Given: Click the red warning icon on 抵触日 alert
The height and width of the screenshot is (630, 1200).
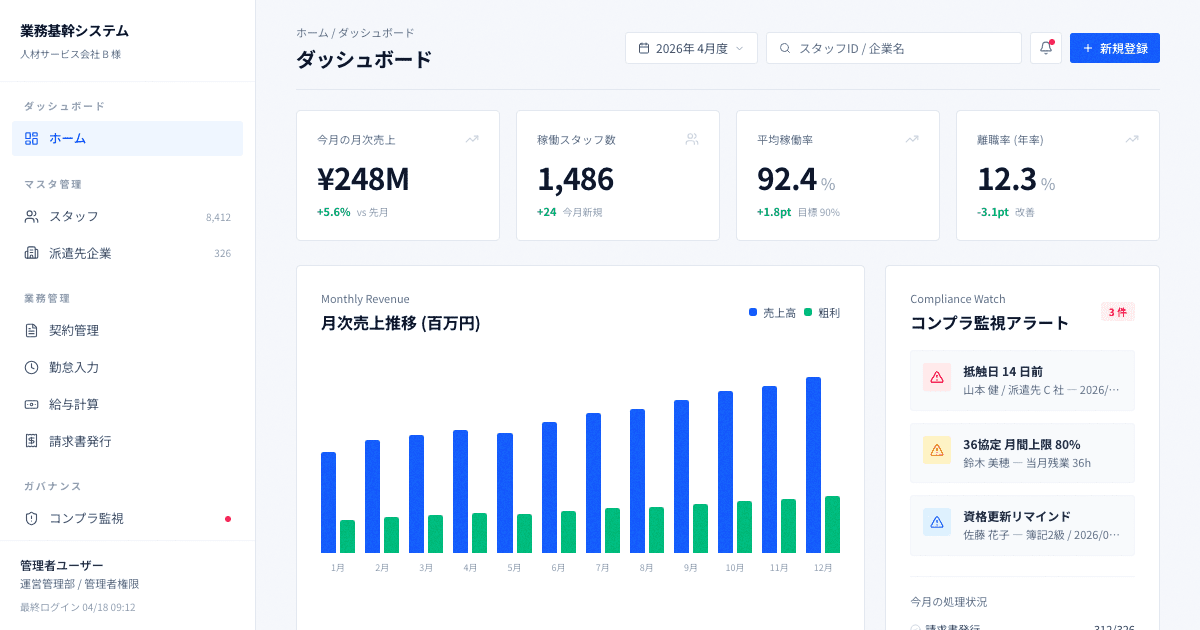Looking at the screenshot, I should (936, 378).
